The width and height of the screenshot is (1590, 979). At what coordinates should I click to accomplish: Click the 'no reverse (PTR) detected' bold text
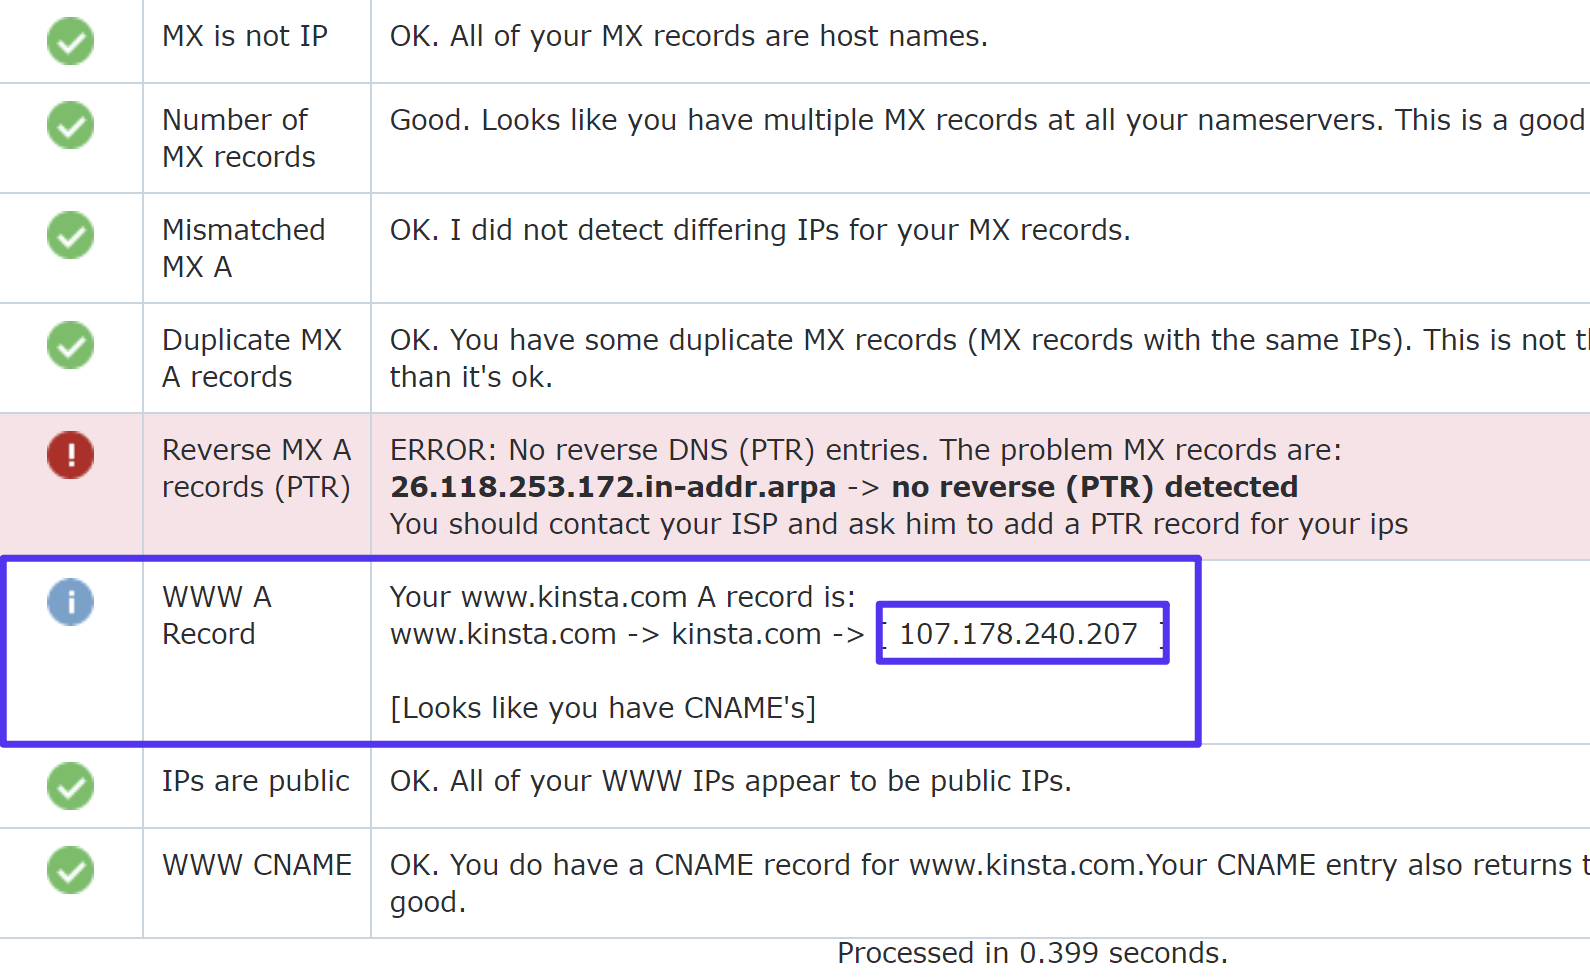point(1094,487)
